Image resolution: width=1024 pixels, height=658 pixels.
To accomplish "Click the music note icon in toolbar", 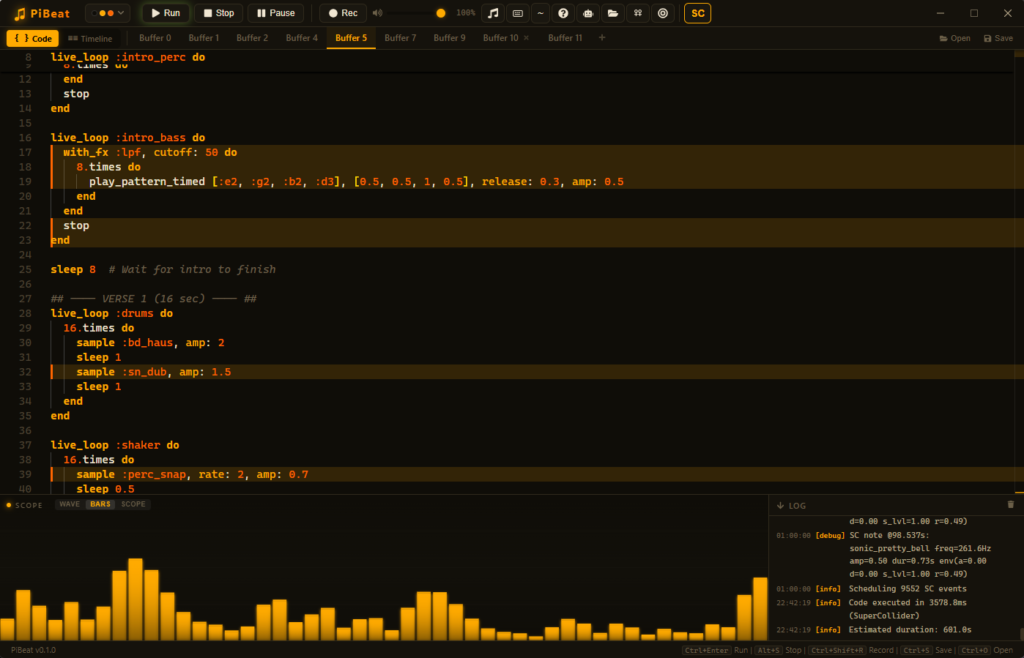I will [x=492, y=13].
